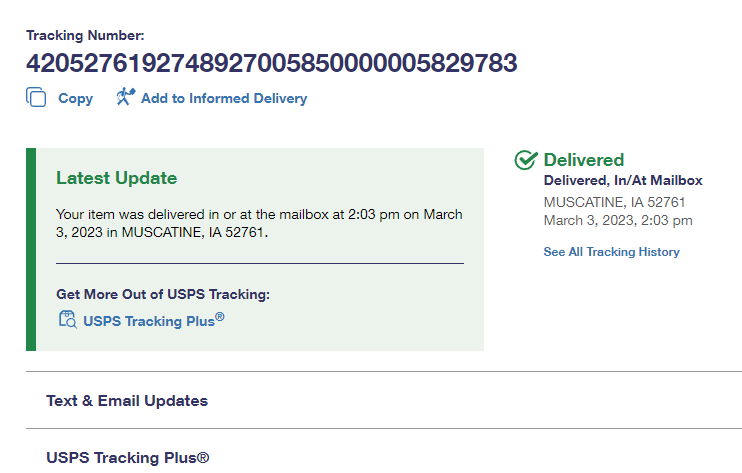Open Add to Informed Delivery link
Viewport: 742px width, 473px height.
[223, 98]
